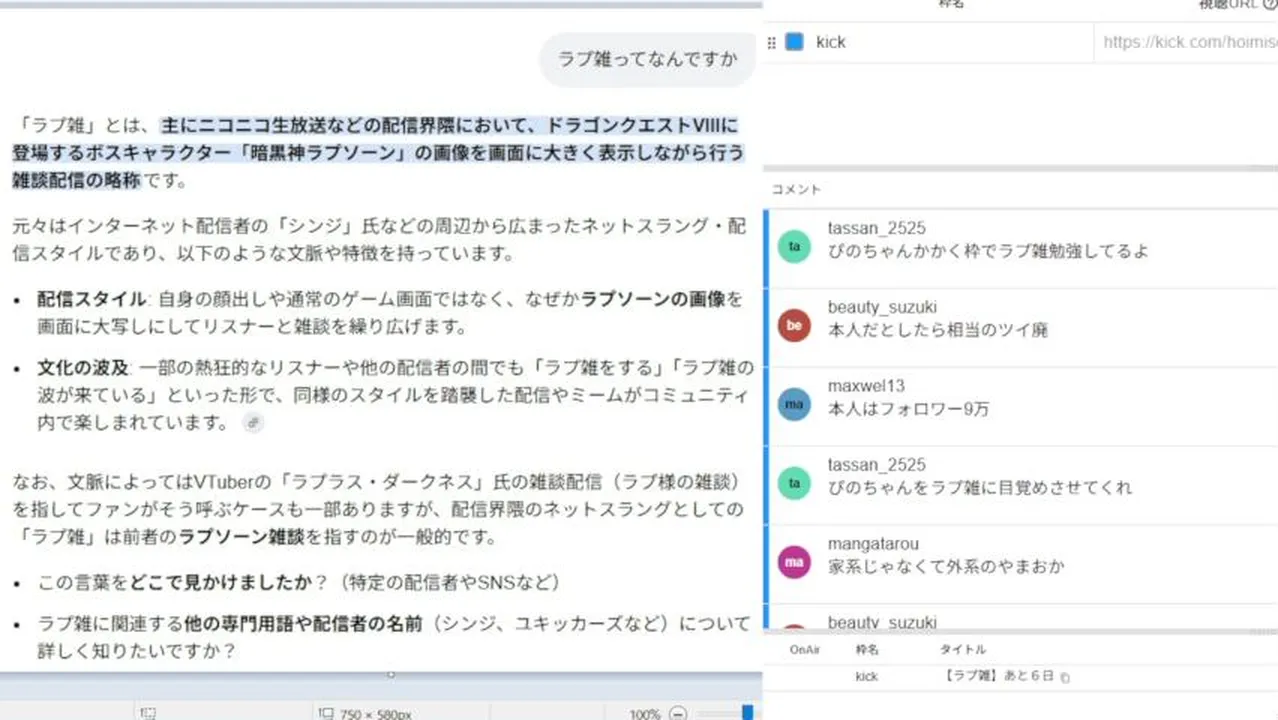Click the magenta 'ma' avatar of mangatarou
The height and width of the screenshot is (720, 1278).
794,562
